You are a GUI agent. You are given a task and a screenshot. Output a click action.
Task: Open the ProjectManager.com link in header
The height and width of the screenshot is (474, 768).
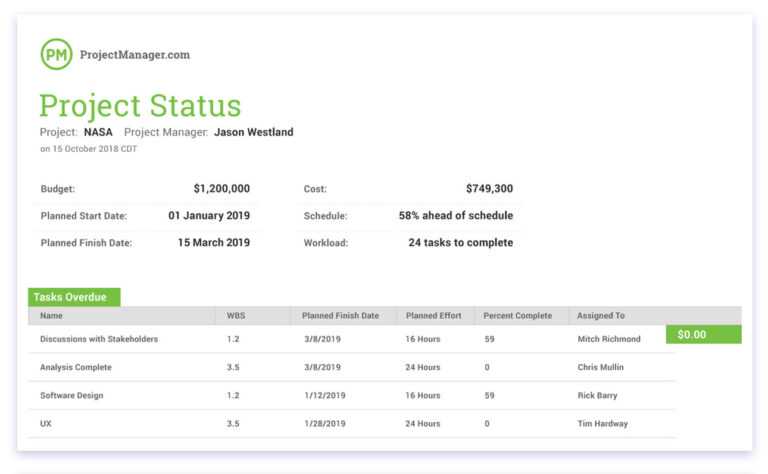(134, 55)
